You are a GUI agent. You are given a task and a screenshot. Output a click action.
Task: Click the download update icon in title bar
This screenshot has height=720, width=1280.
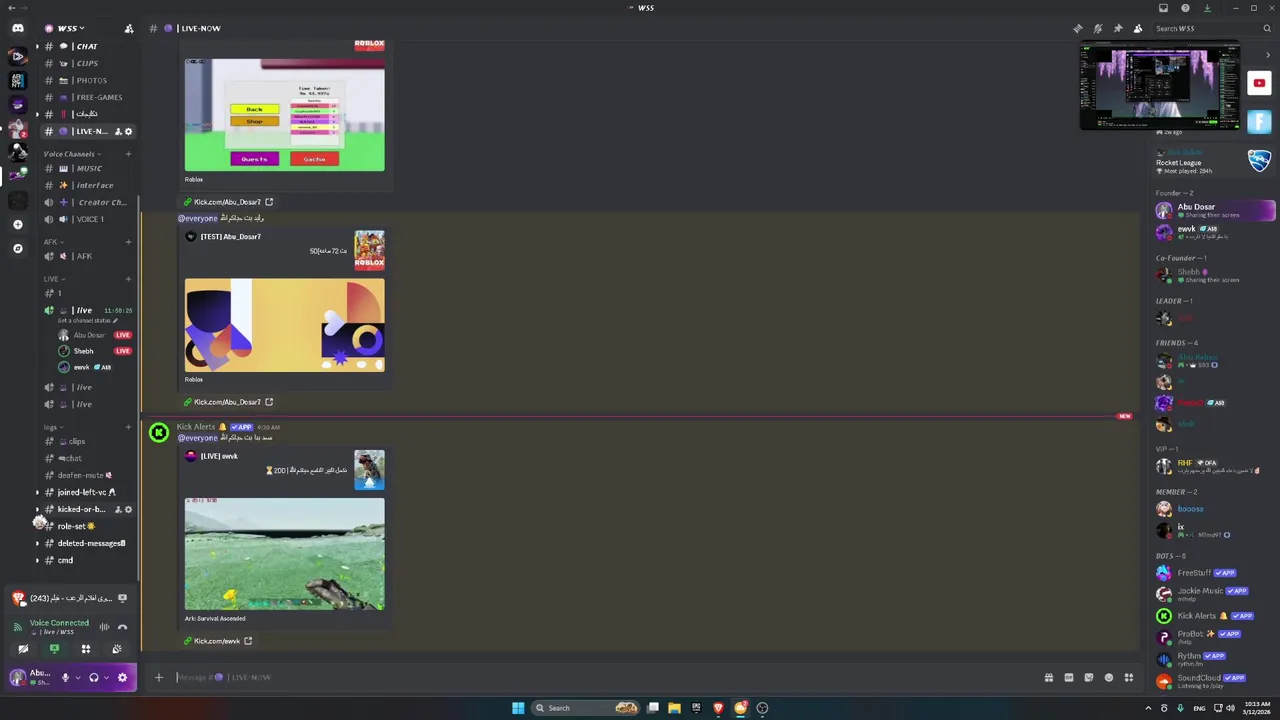[x=1207, y=8]
